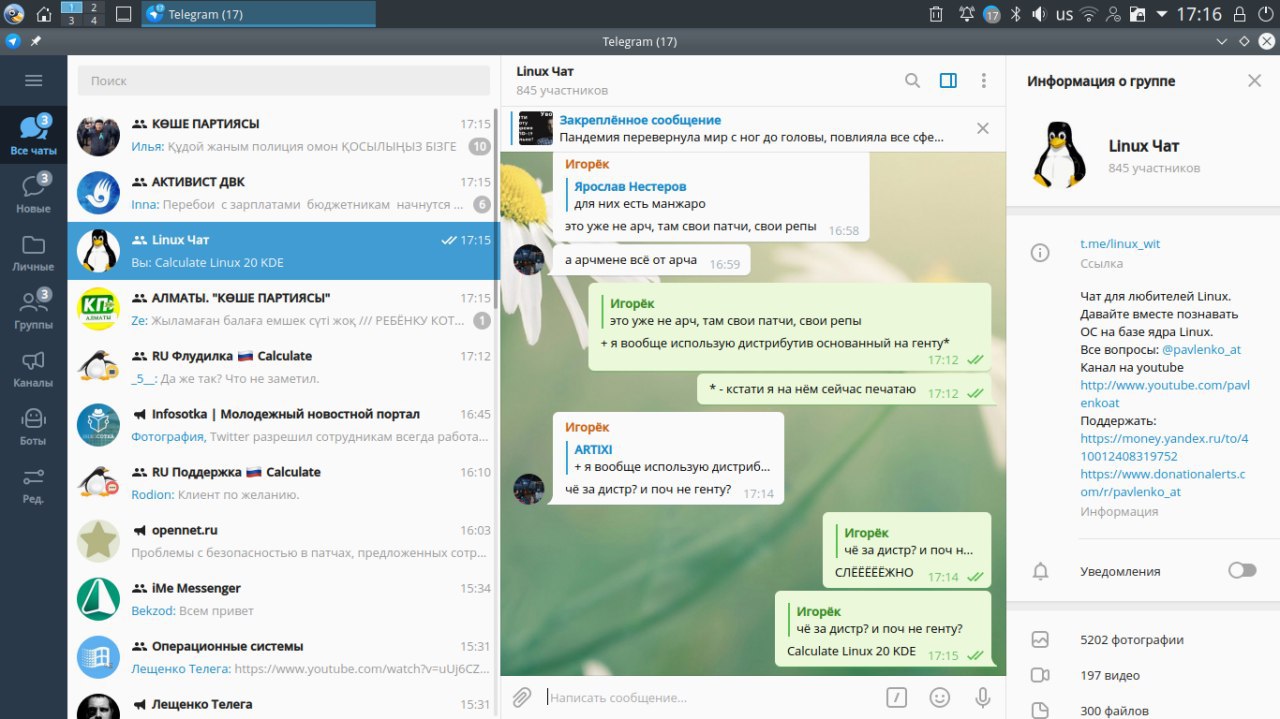The width and height of the screenshot is (1280, 719).
Task: Record a voice message with microphone
Action: [983, 697]
